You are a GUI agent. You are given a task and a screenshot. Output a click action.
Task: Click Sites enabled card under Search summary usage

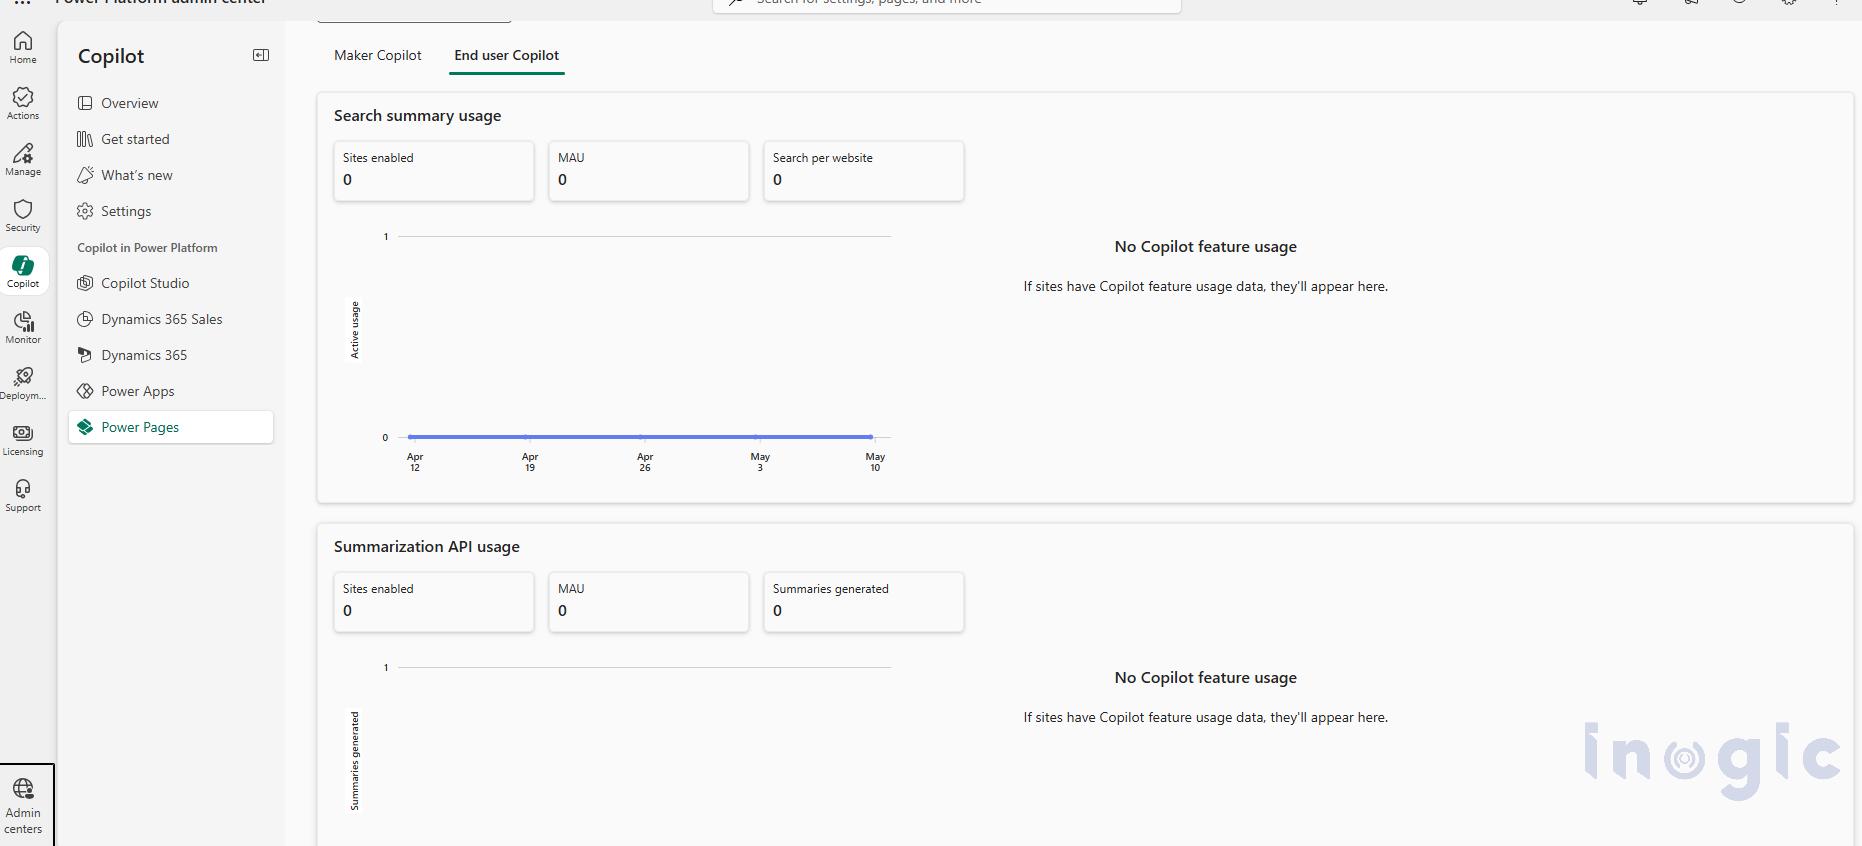pos(434,171)
